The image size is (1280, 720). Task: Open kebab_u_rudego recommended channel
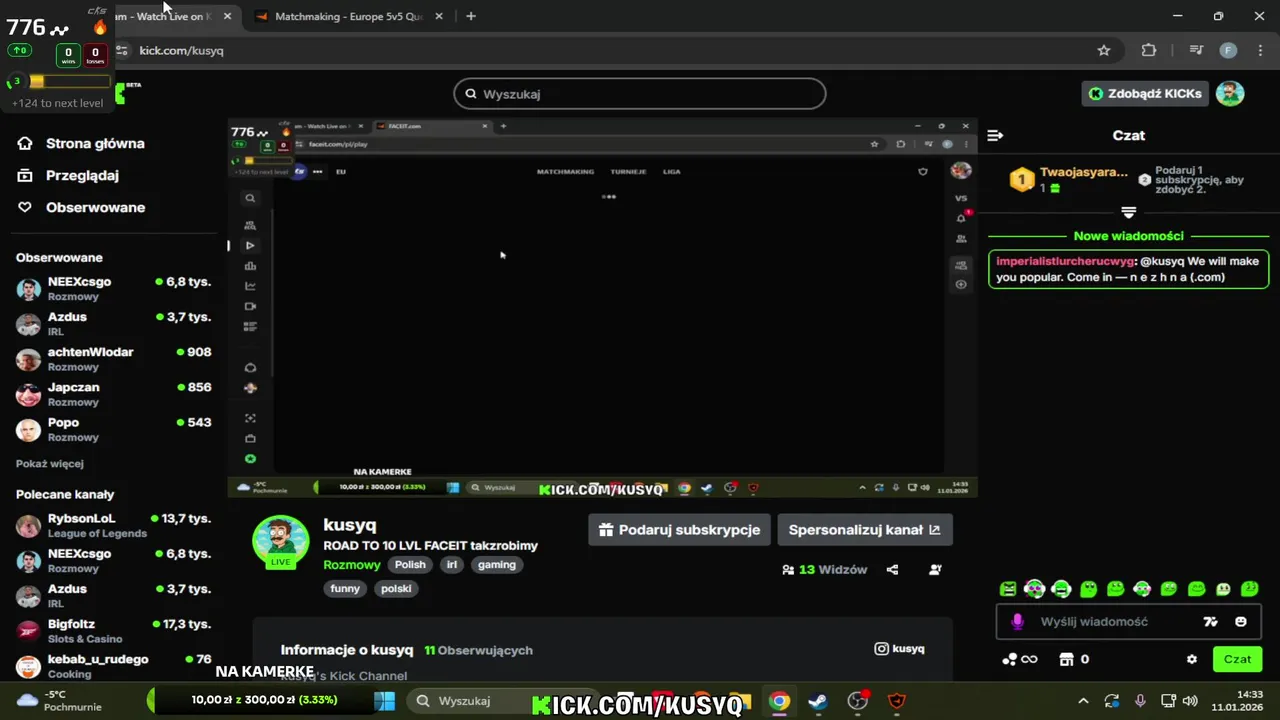click(x=113, y=666)
